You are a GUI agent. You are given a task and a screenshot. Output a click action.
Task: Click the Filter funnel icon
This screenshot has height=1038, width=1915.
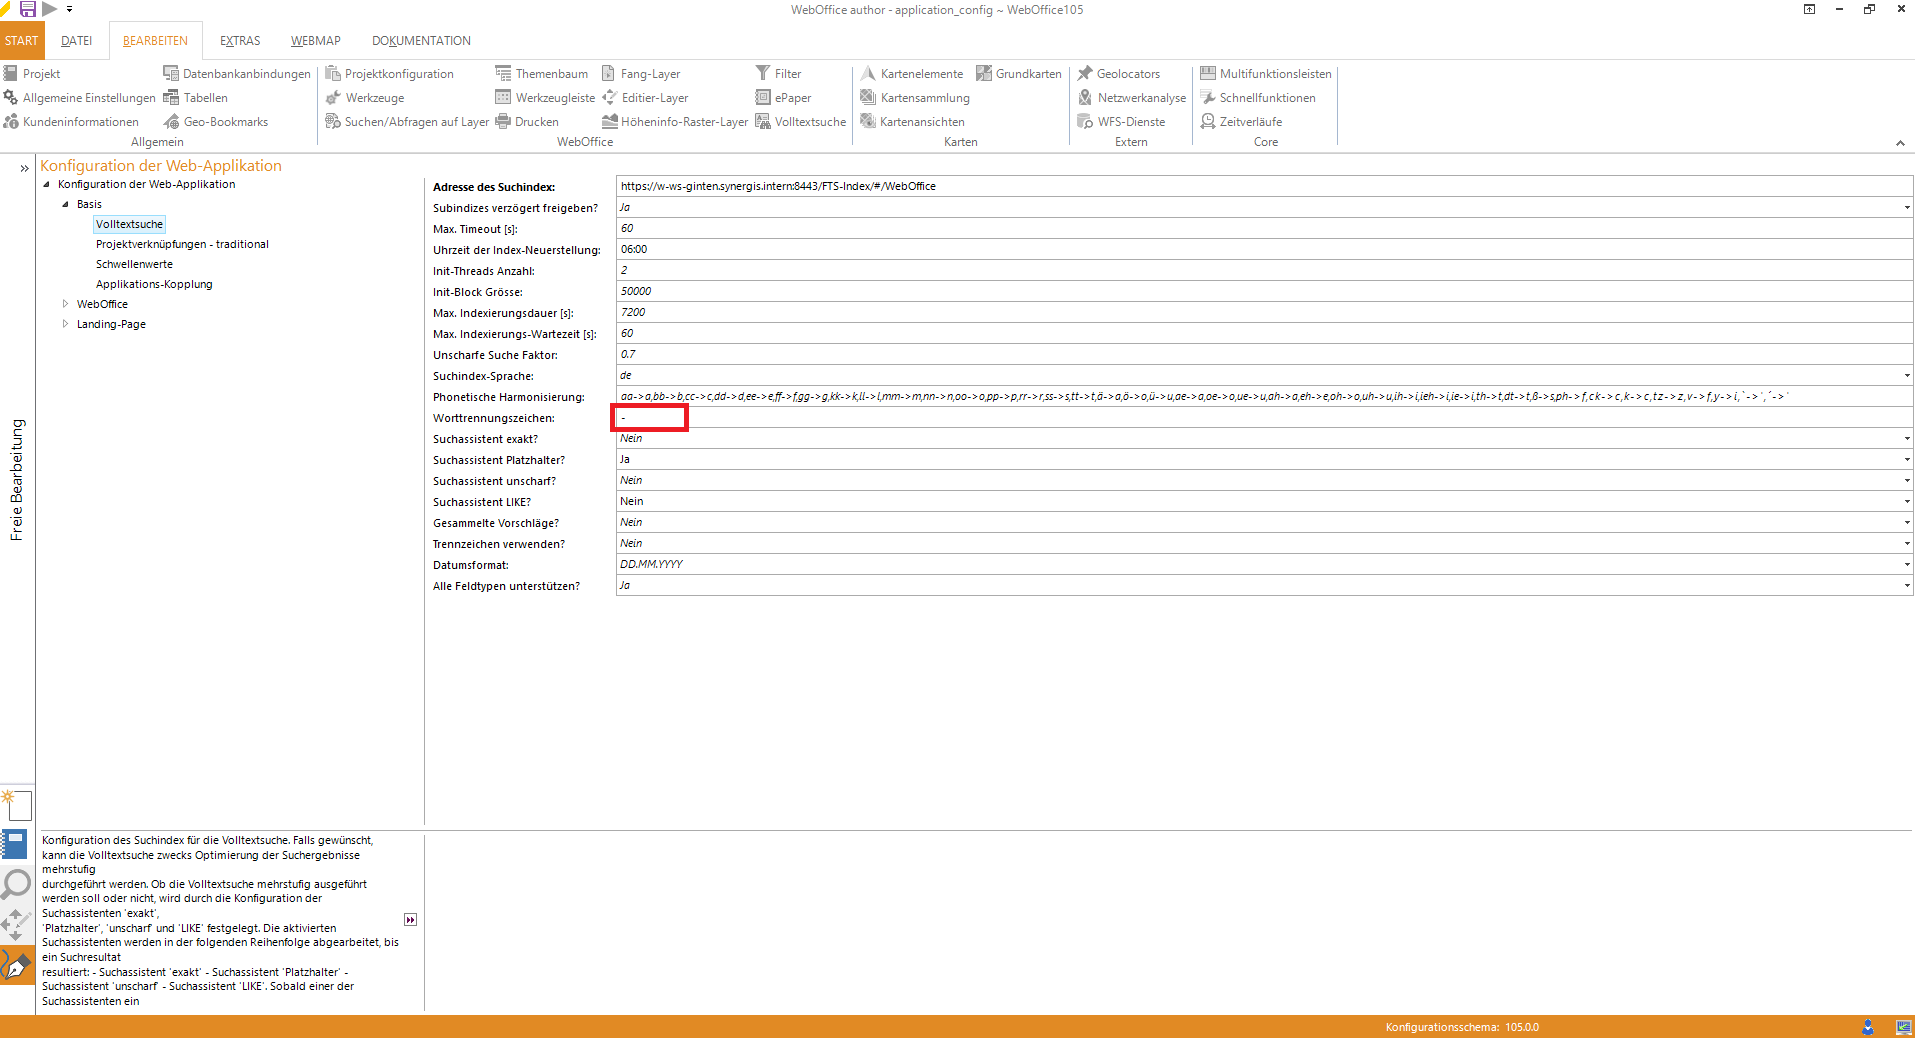763,74
